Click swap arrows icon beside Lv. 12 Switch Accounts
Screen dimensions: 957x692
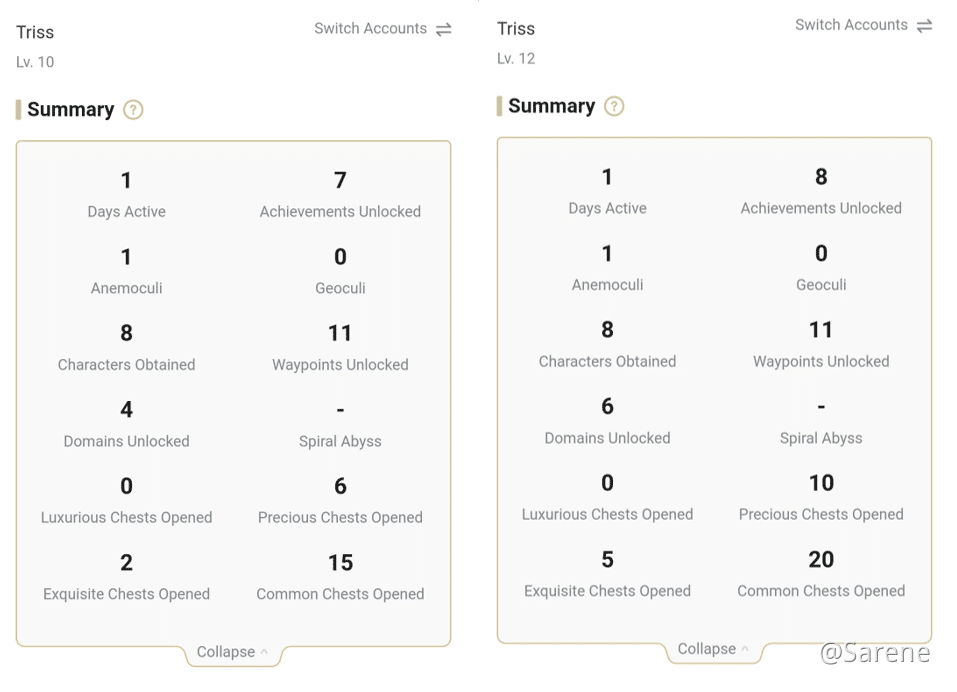coord(925,25)
